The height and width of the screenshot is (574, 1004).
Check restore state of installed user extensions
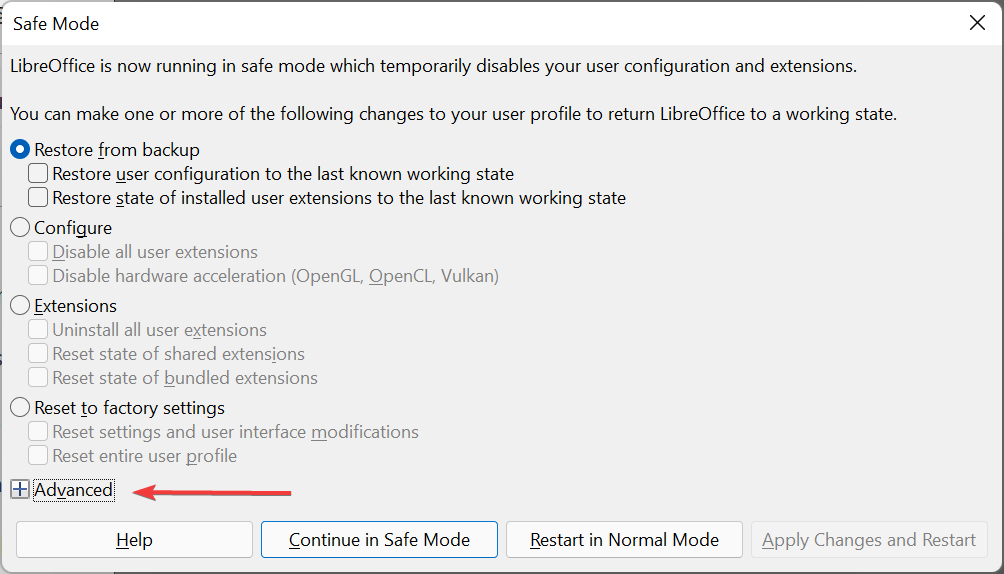[38, 198]
